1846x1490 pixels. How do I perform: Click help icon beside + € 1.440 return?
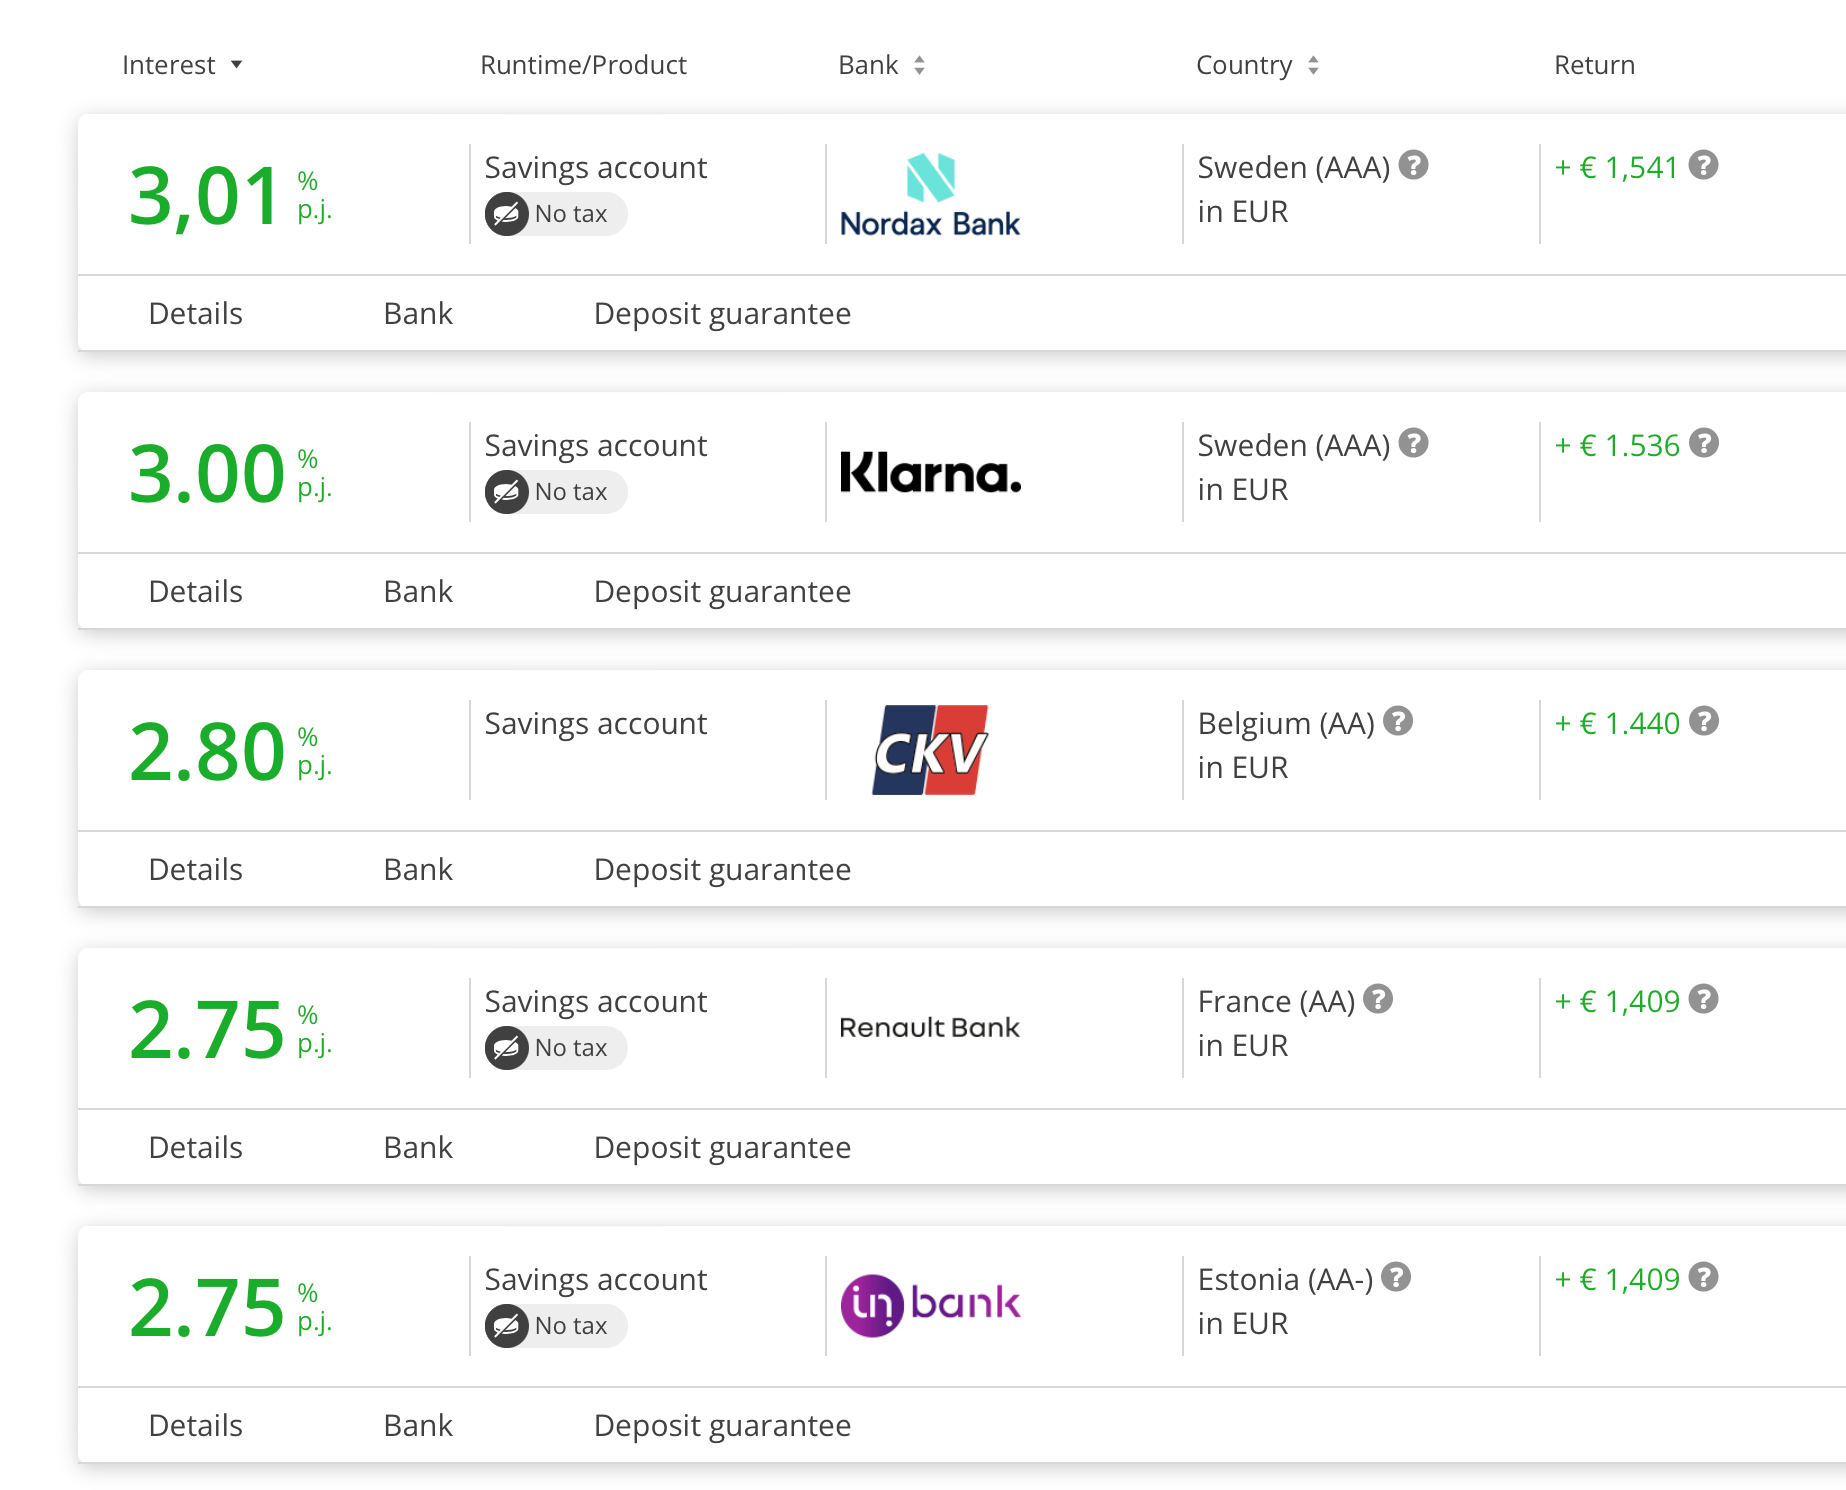coord(1703,721)
